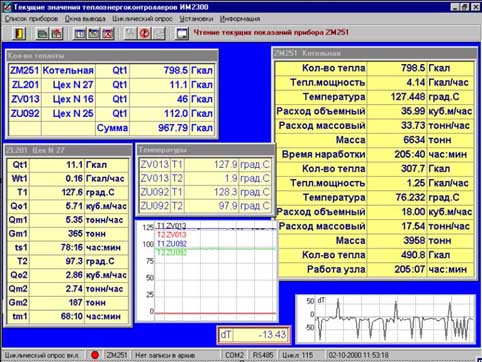Image resolution: width=482 pixels, height=362 pixels.
Task: Open the Установки menu
Action: click(196, 19)
